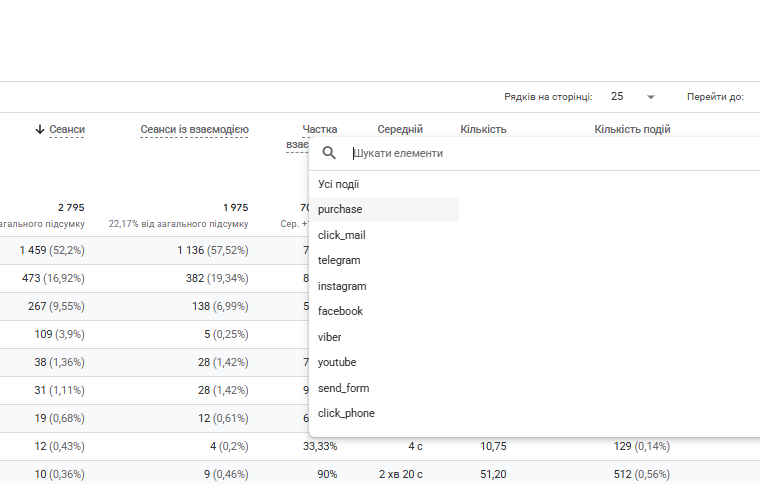The width and height of the screenshot is (760, 484).
Task: Click cell 382 (19,34%)
Action: (217, 278)
